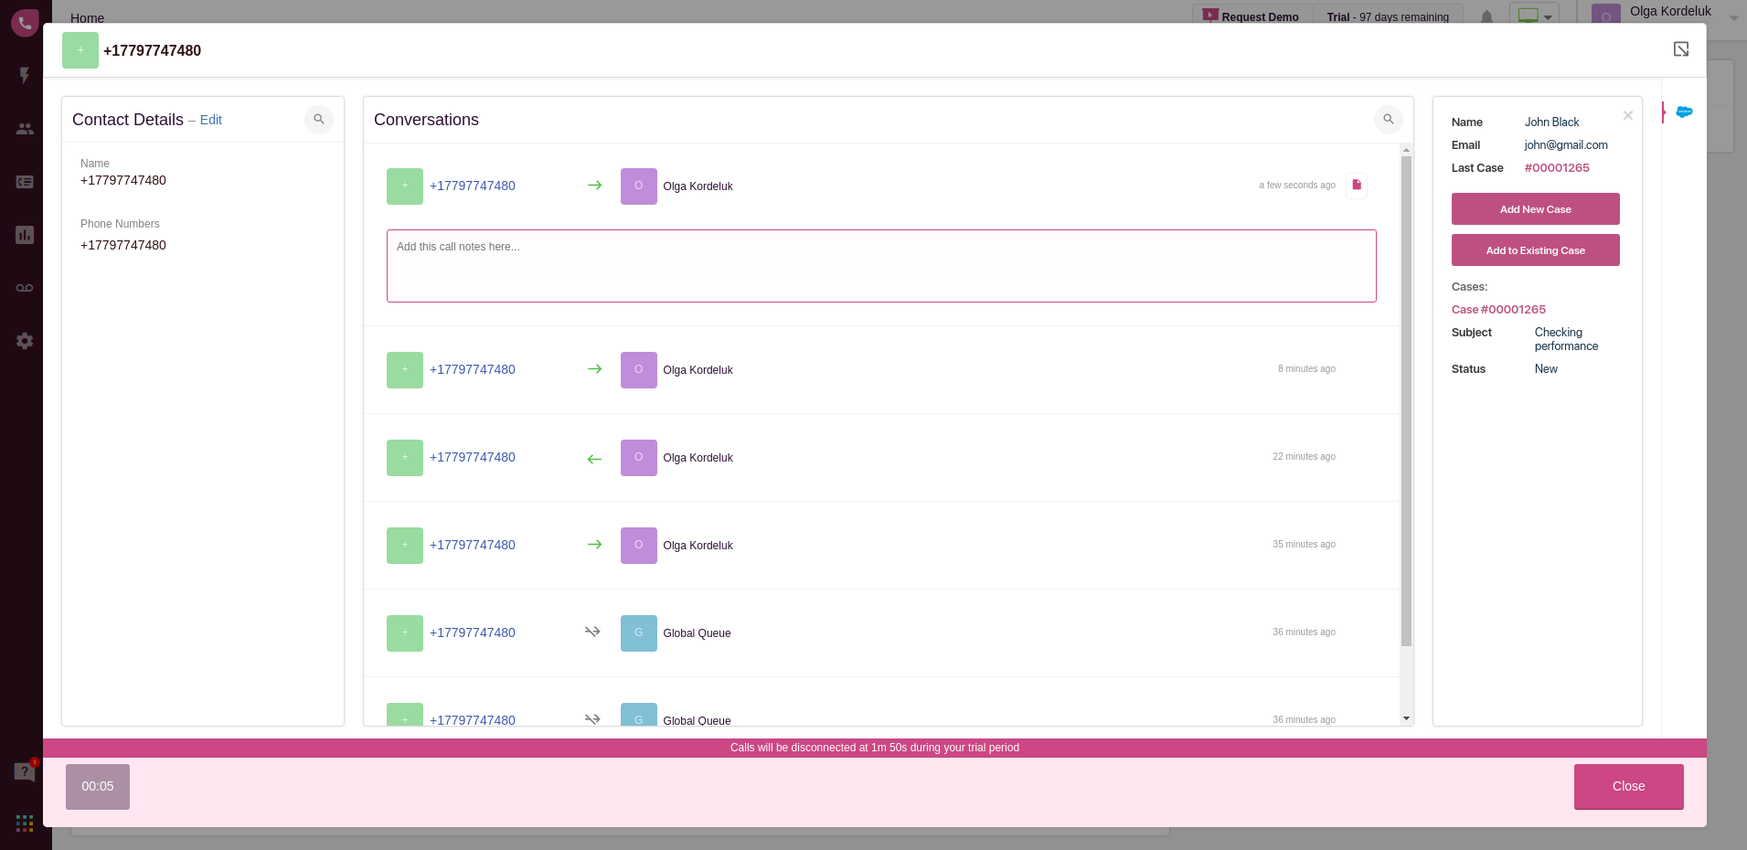The height and width of the screenshot is (850, 1747).
Task: Click the conversations scrollbar down arrow
Action: tap(1406, 718)
